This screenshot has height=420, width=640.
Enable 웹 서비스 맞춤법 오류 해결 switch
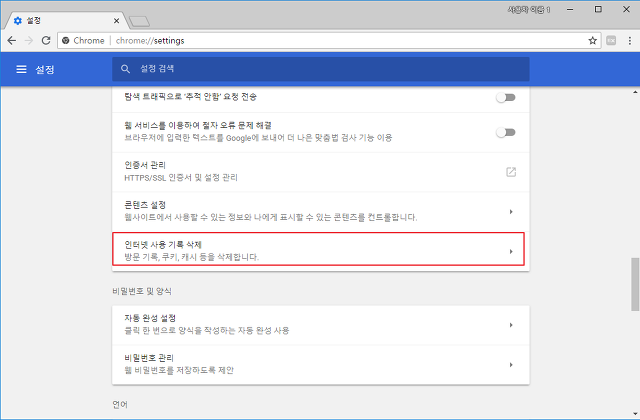click(506, 132)
